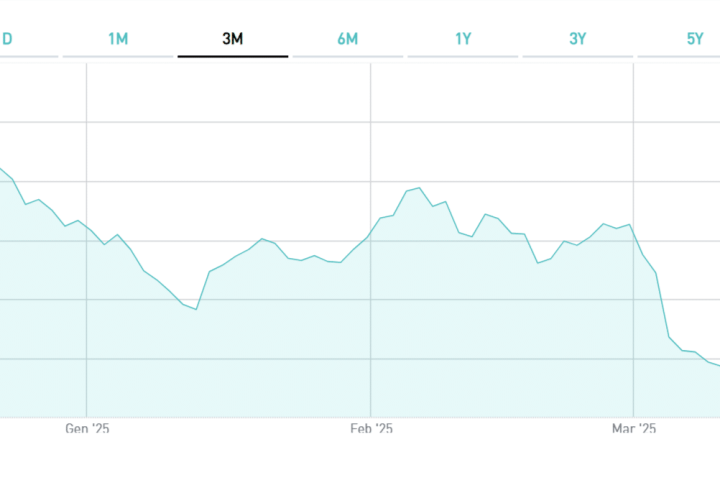This screenshot has height=480, width=720.
Task: Show the 1Y chart range
Action: (x=463, y=39)
